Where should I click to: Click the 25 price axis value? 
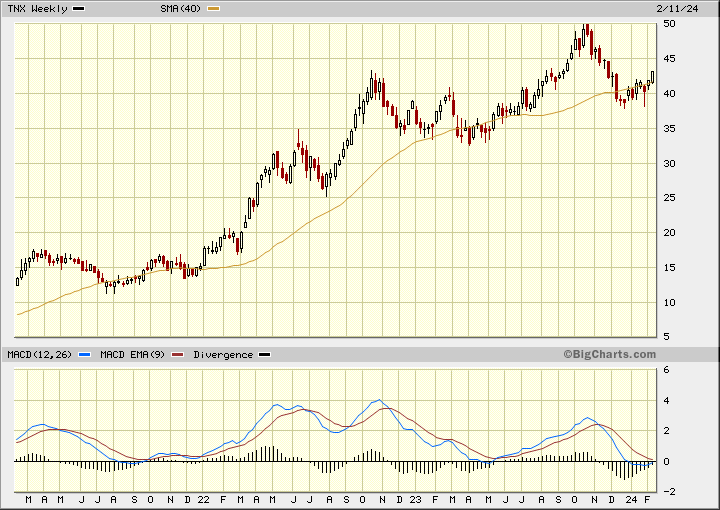(x=669, y=198)
